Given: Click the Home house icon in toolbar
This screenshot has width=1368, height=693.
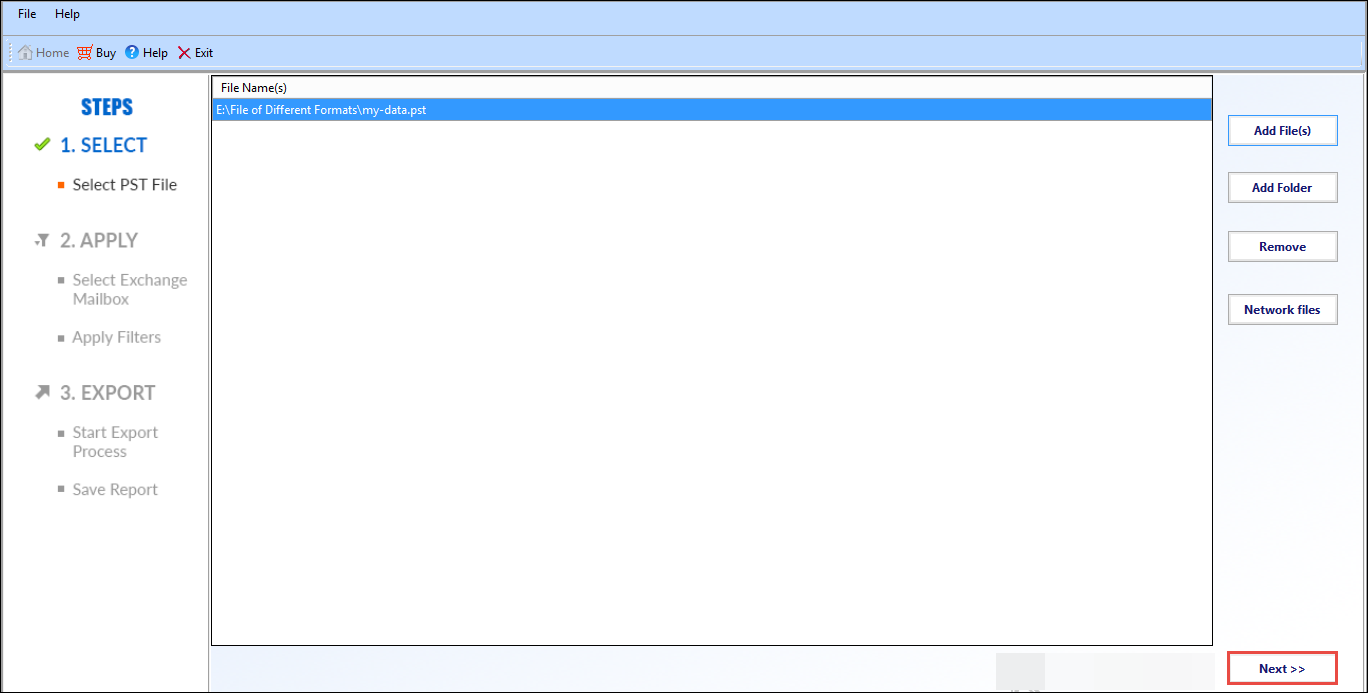Looking at the screenshot, I should tap(25, 53).
